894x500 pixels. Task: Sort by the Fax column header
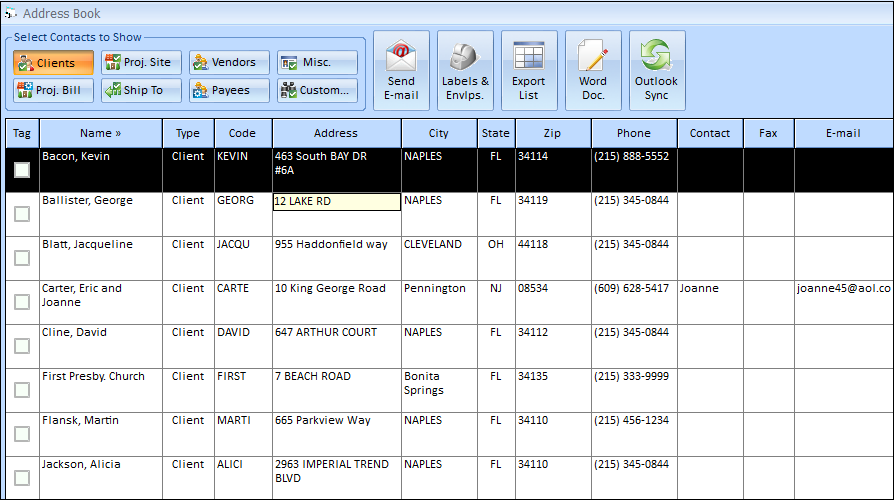(769, 133)
